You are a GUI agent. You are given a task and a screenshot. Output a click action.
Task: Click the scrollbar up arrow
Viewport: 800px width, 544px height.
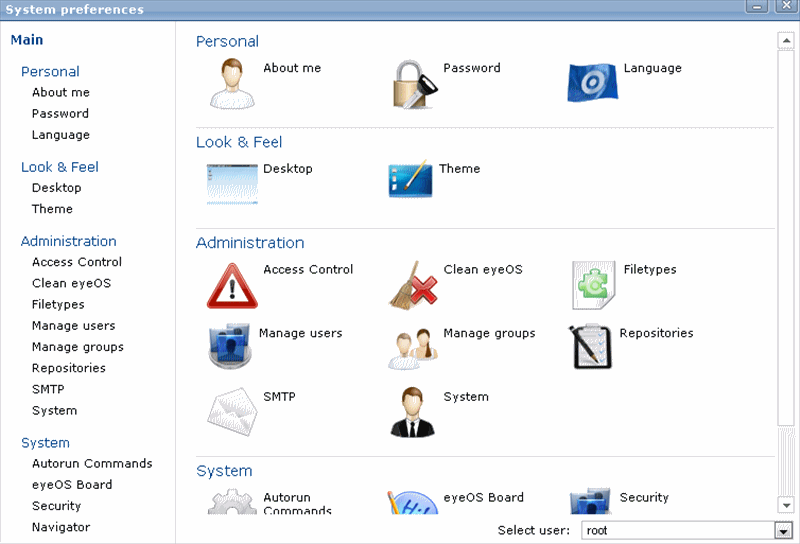point(786,41)
